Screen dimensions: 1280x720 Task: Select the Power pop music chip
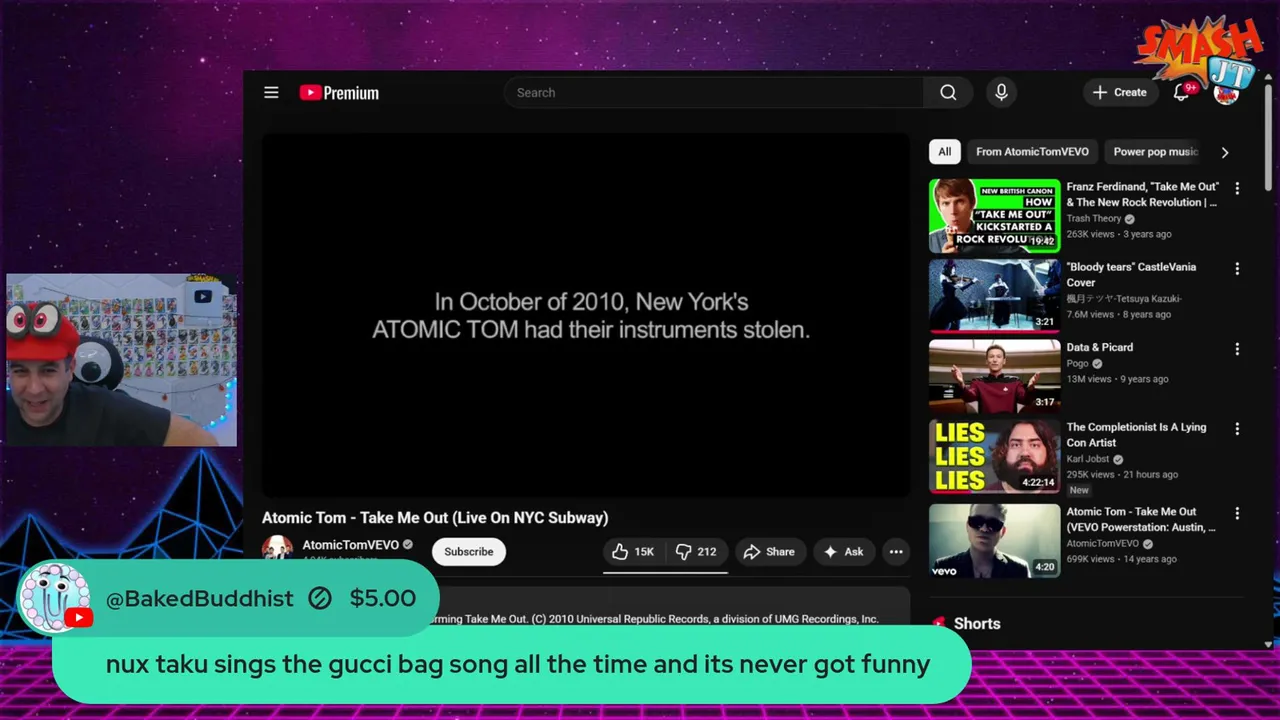coord(1154,151)
